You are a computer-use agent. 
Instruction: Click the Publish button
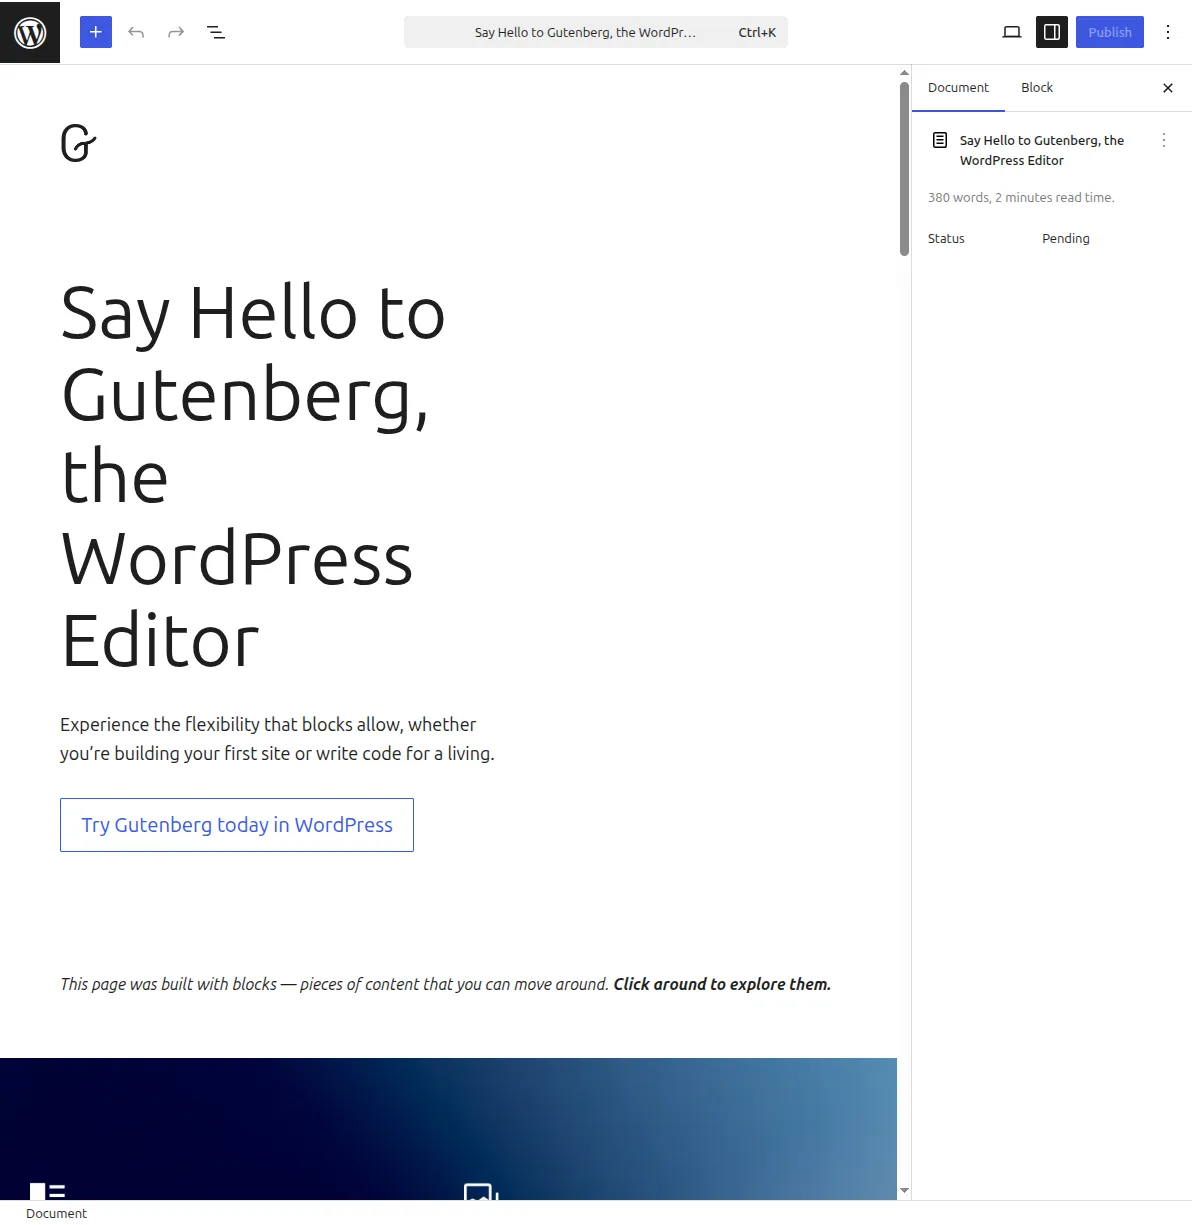point(1109,31)
